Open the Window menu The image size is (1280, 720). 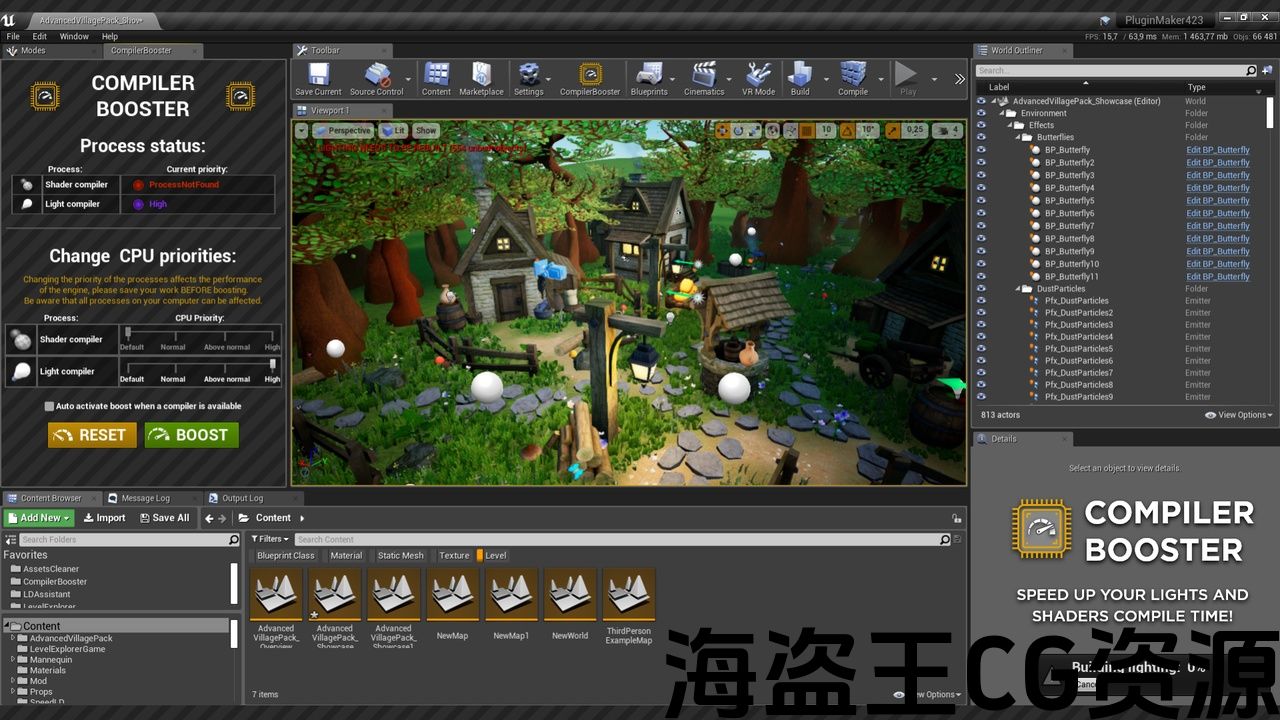[x=74, y=36]
